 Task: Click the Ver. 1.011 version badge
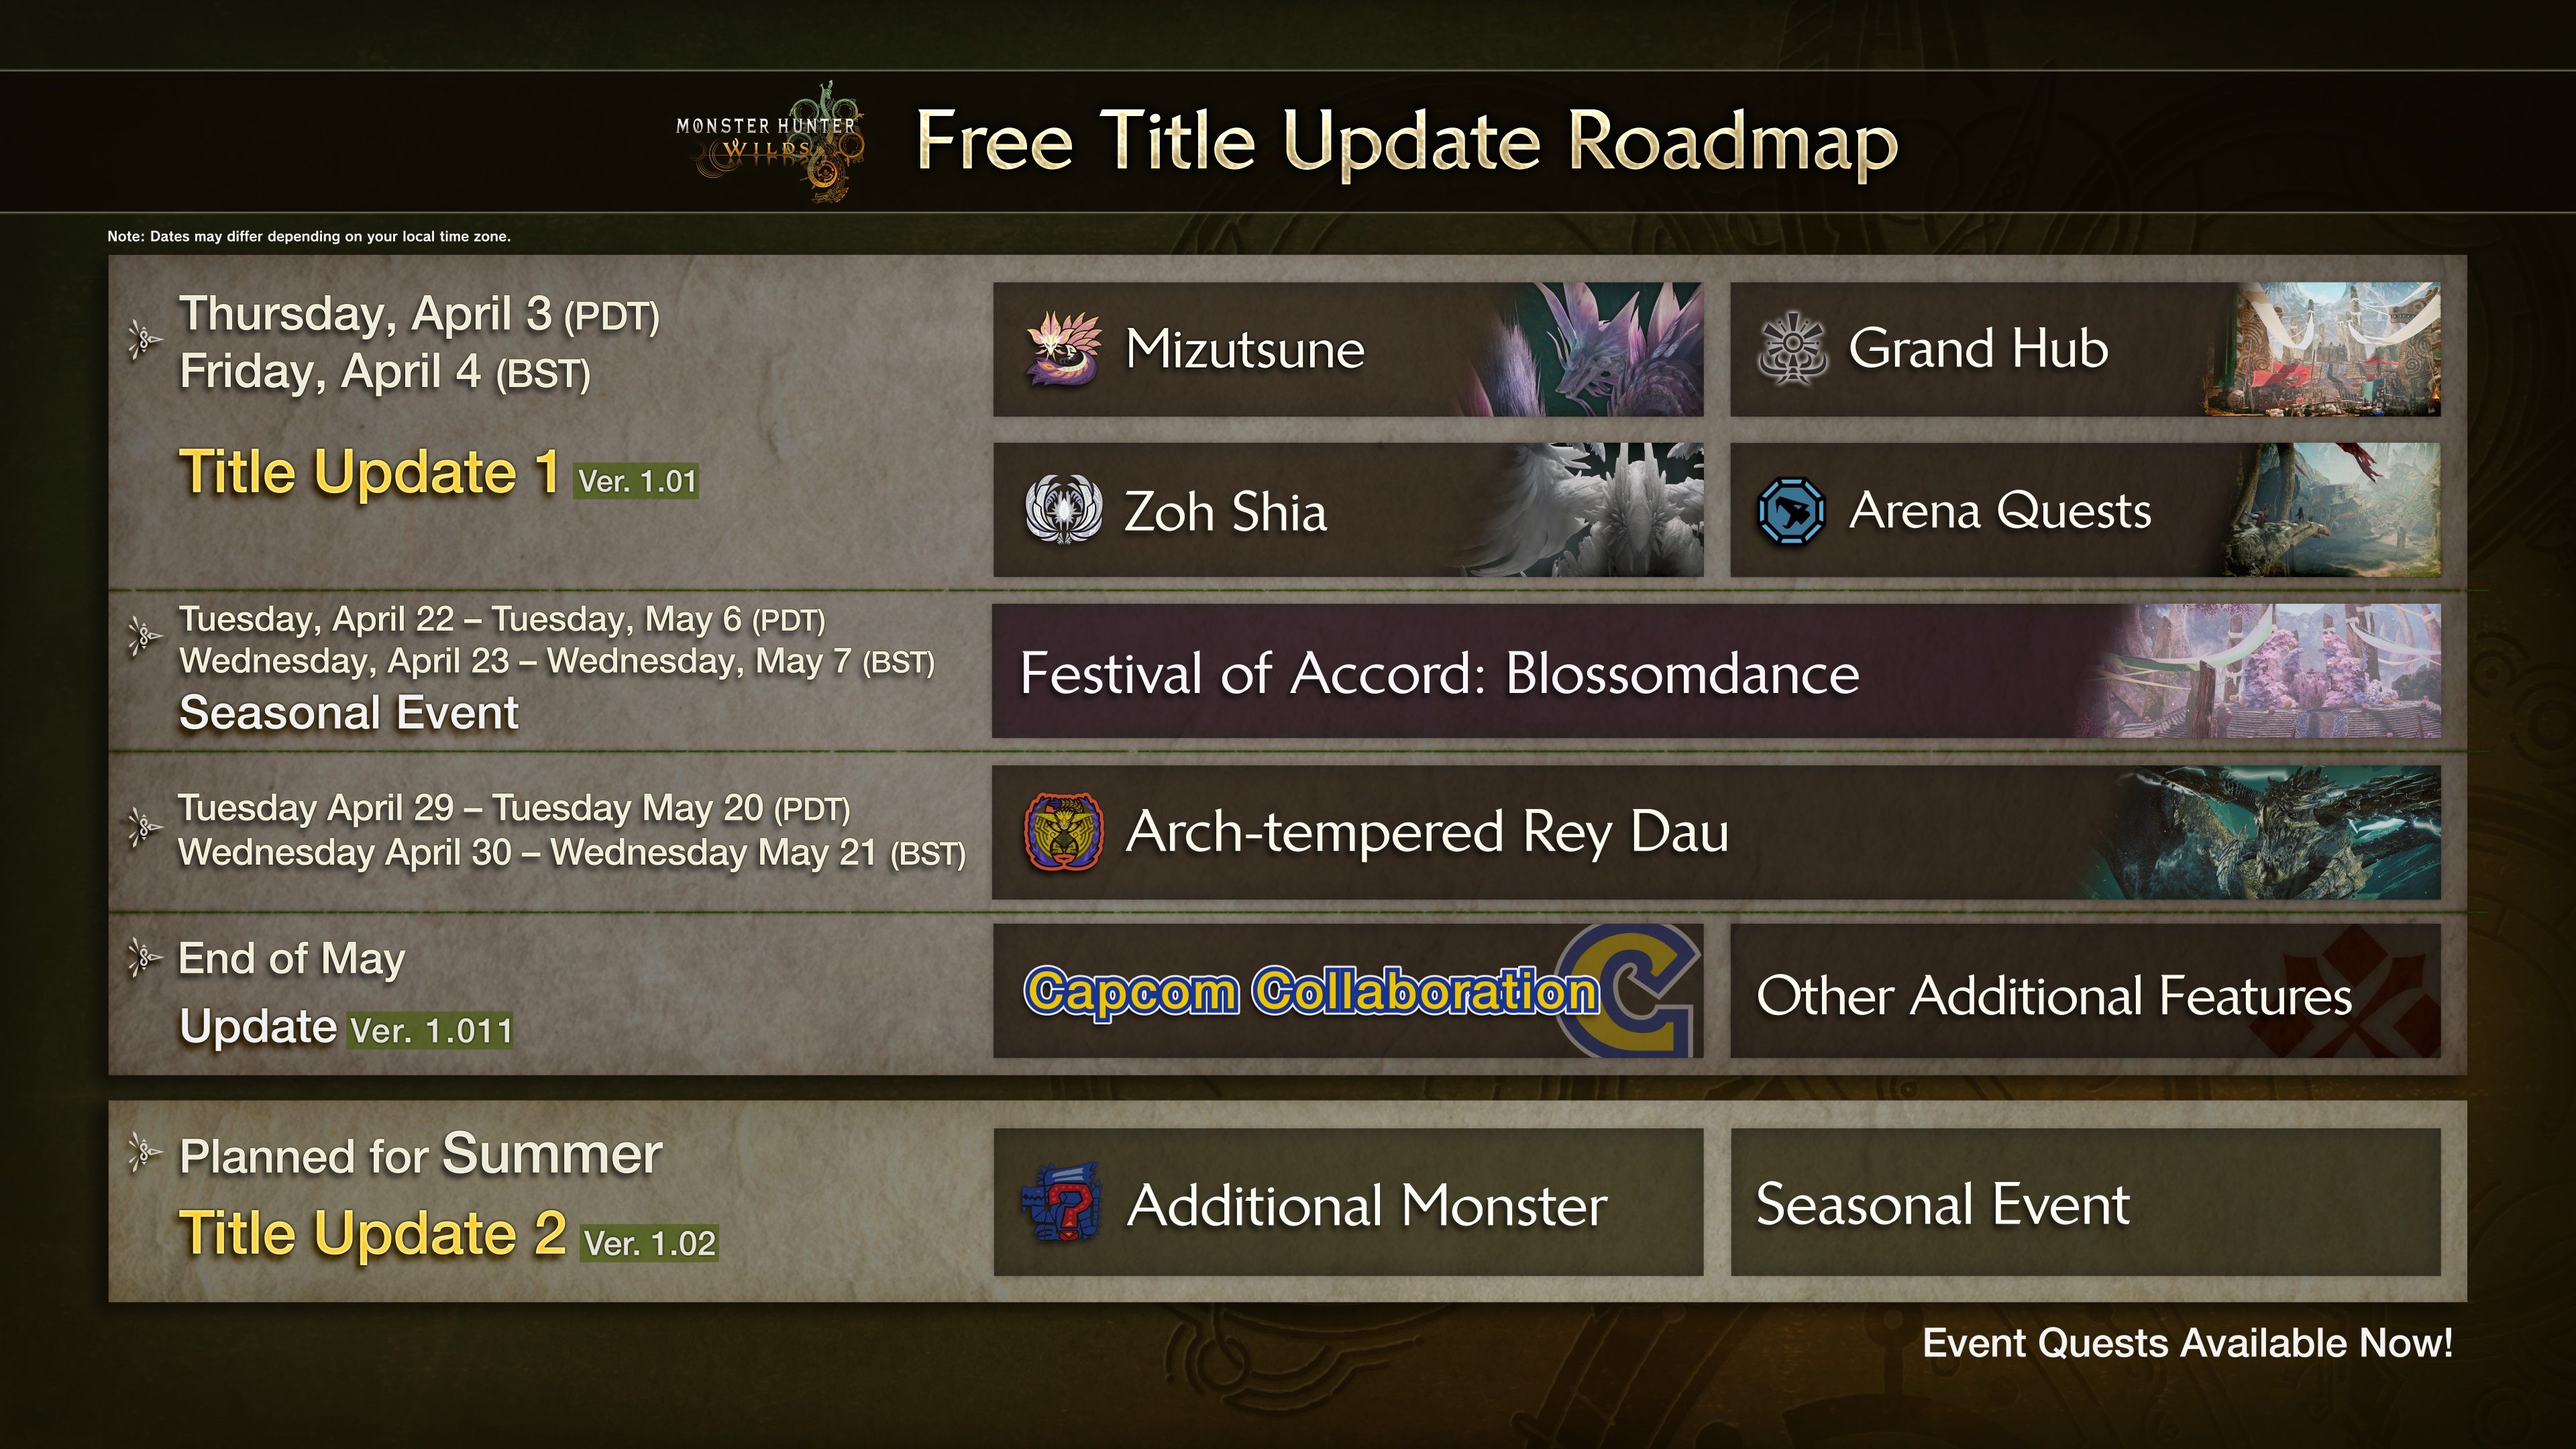pos(431,1030)
